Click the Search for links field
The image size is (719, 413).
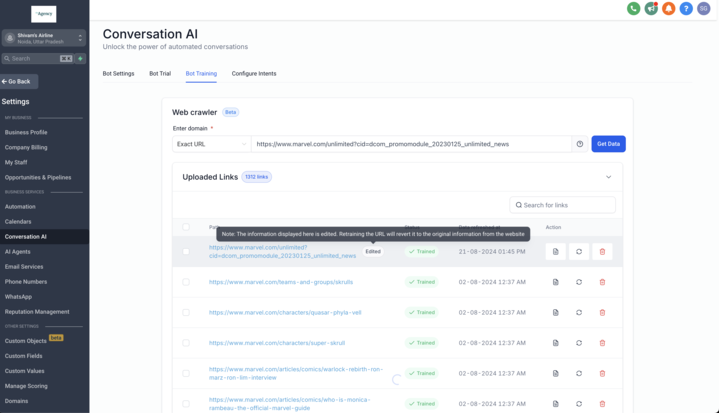point(562,205)
